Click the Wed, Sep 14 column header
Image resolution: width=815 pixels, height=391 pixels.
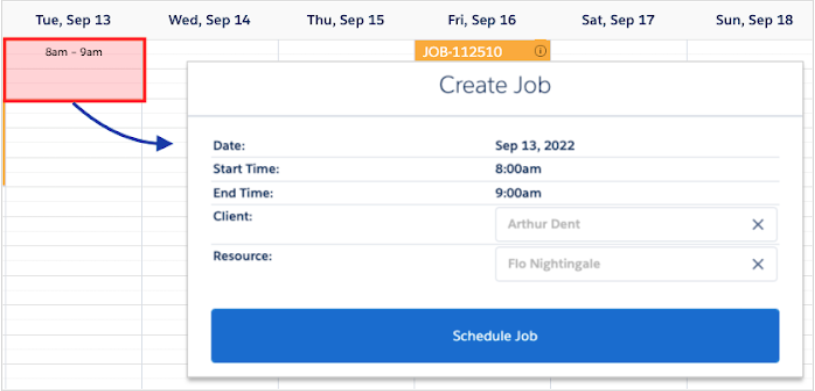tap(209, 20)
